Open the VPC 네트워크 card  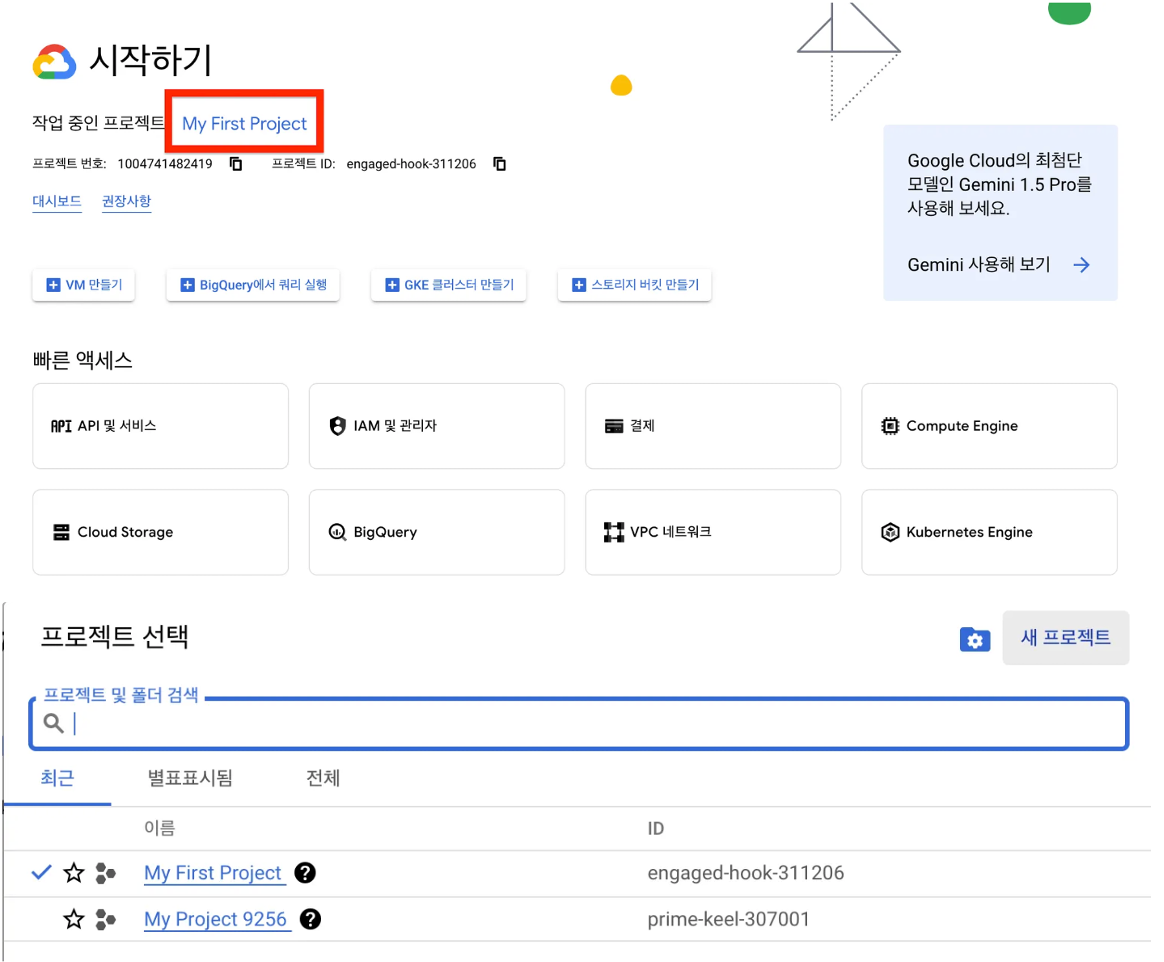(x=713, y=532)
